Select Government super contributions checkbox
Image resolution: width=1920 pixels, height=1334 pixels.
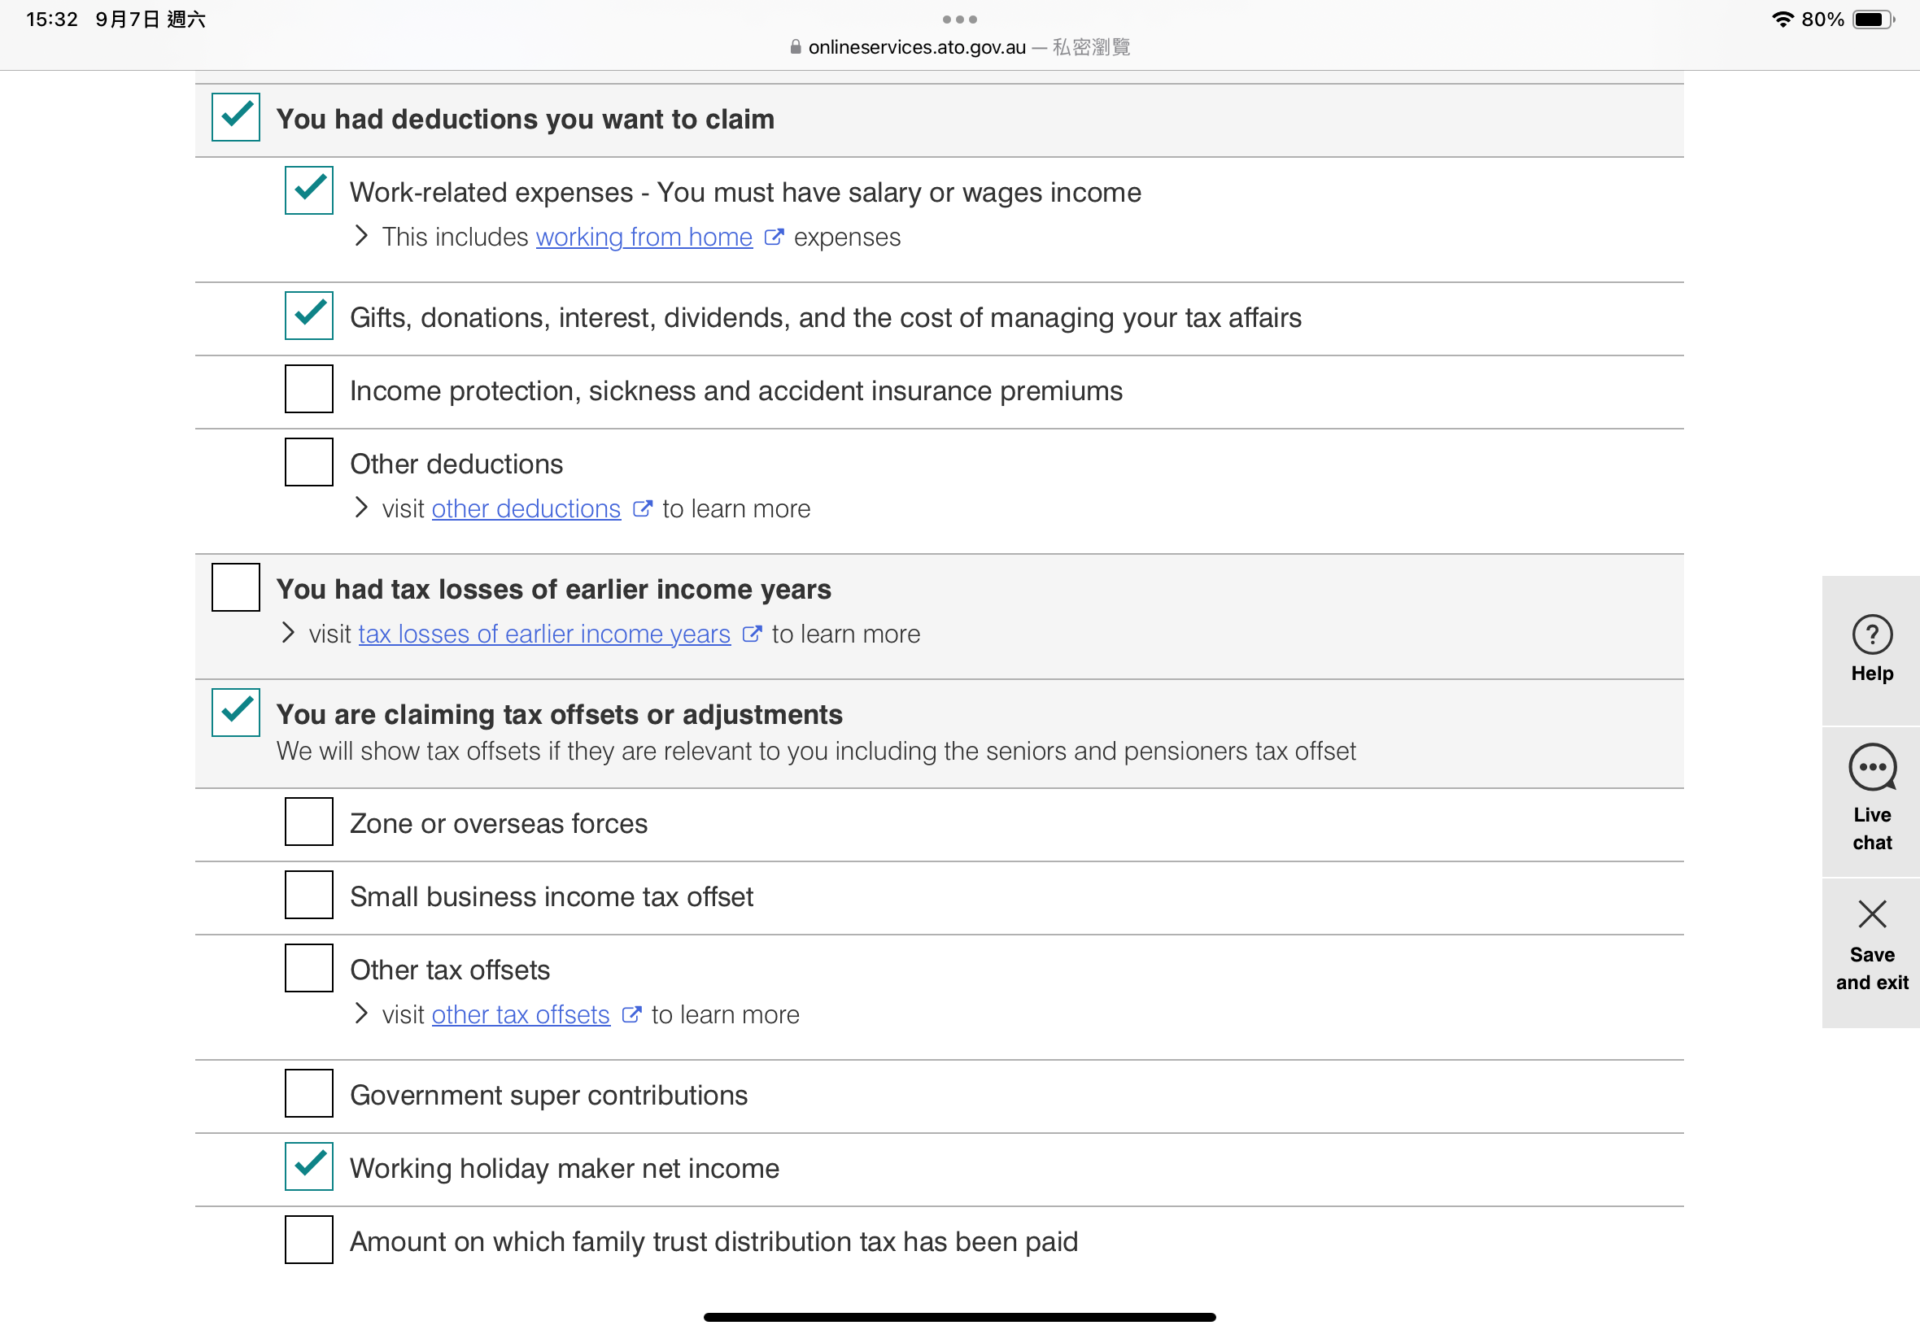(309, 1093)
